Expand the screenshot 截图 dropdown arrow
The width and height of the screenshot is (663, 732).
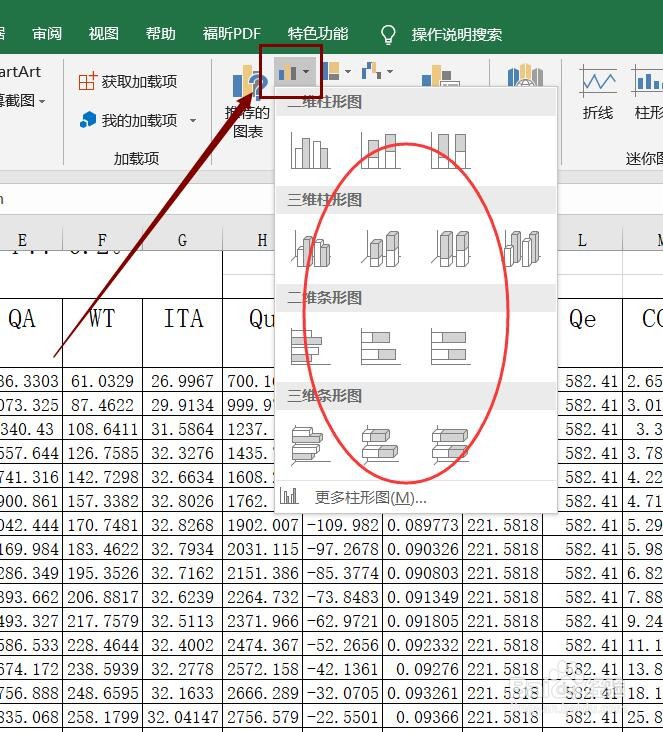click(42, 101)
